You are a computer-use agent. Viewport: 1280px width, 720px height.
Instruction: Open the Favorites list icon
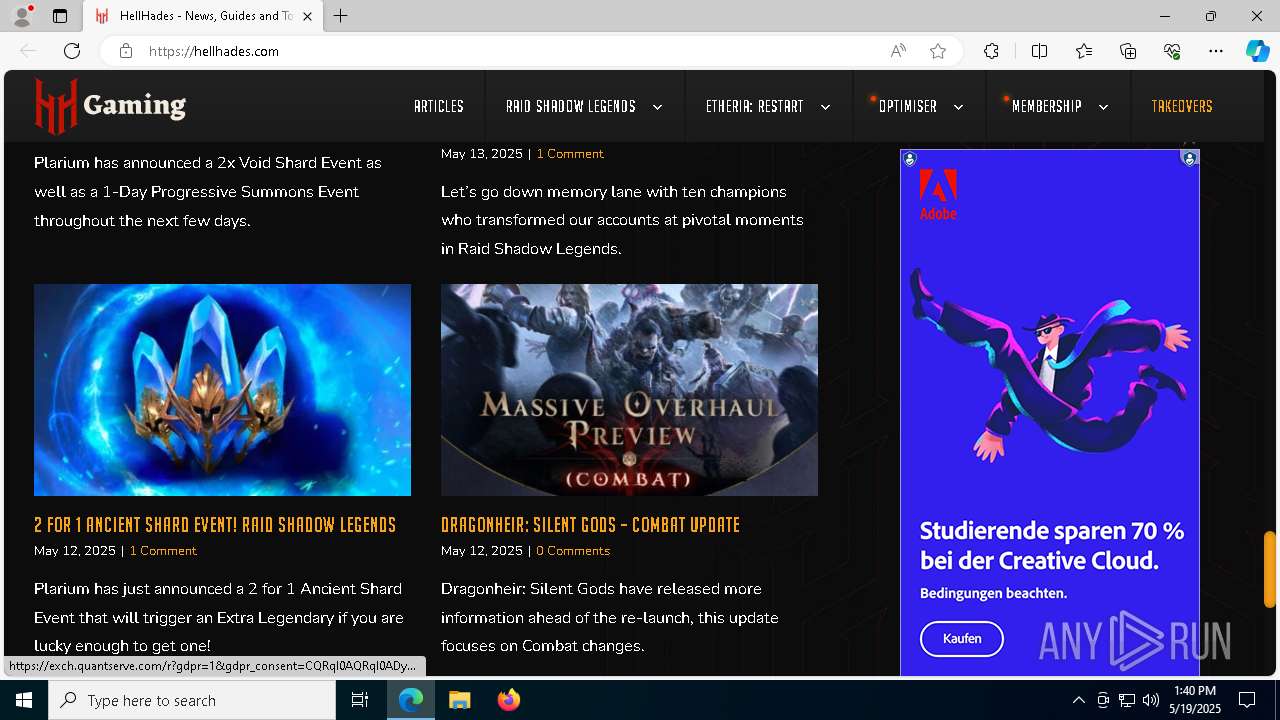1084,51
